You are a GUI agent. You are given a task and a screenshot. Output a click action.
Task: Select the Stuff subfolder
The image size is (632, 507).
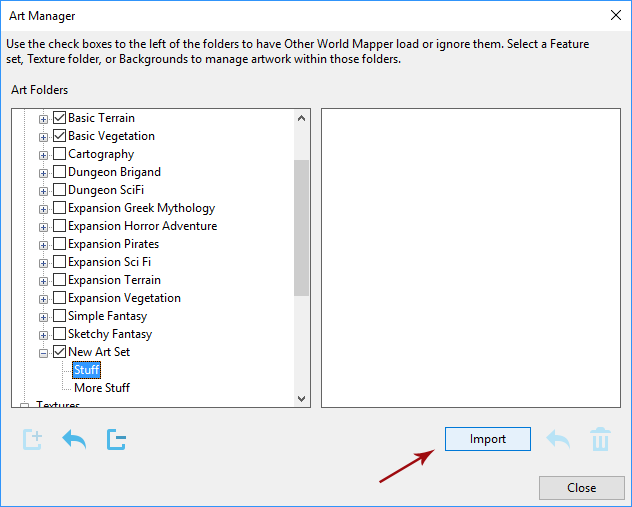pos(87,370)
